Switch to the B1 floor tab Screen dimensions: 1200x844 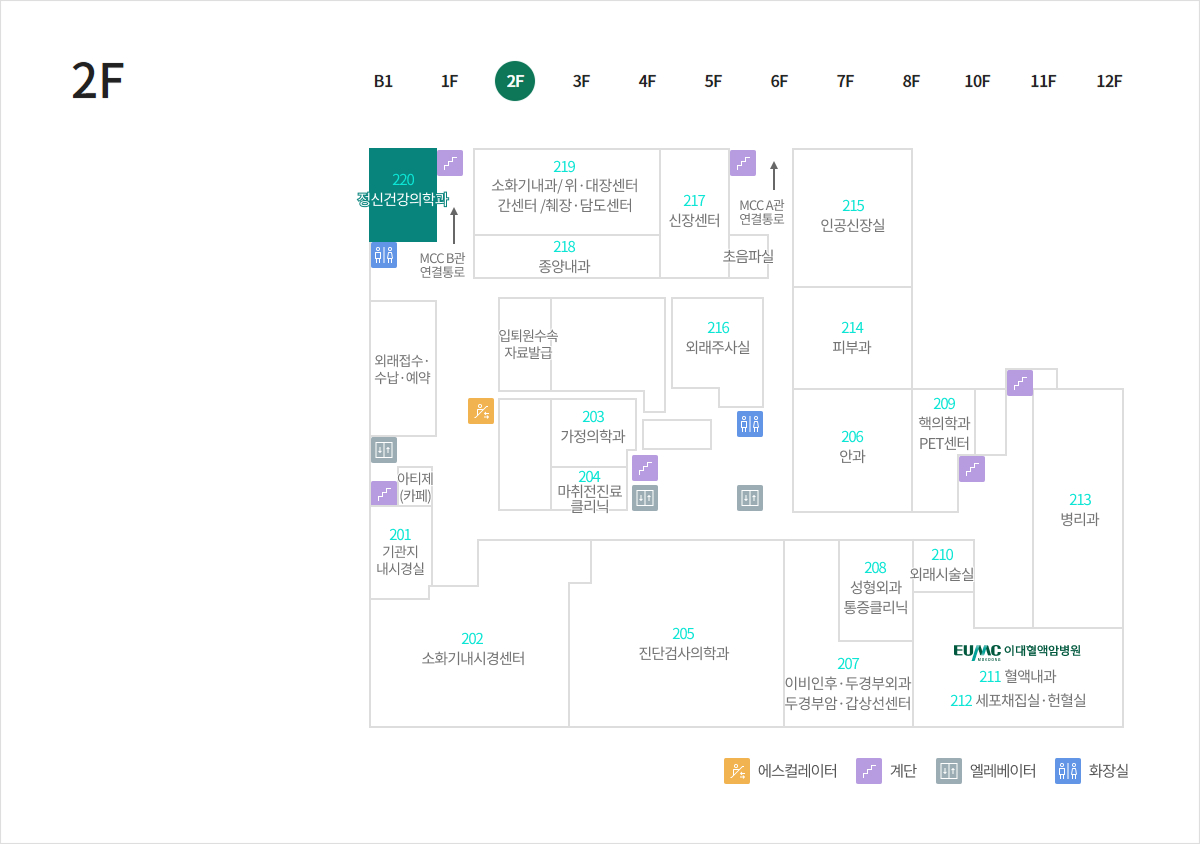pyautogui.click(x=383, y=82)
